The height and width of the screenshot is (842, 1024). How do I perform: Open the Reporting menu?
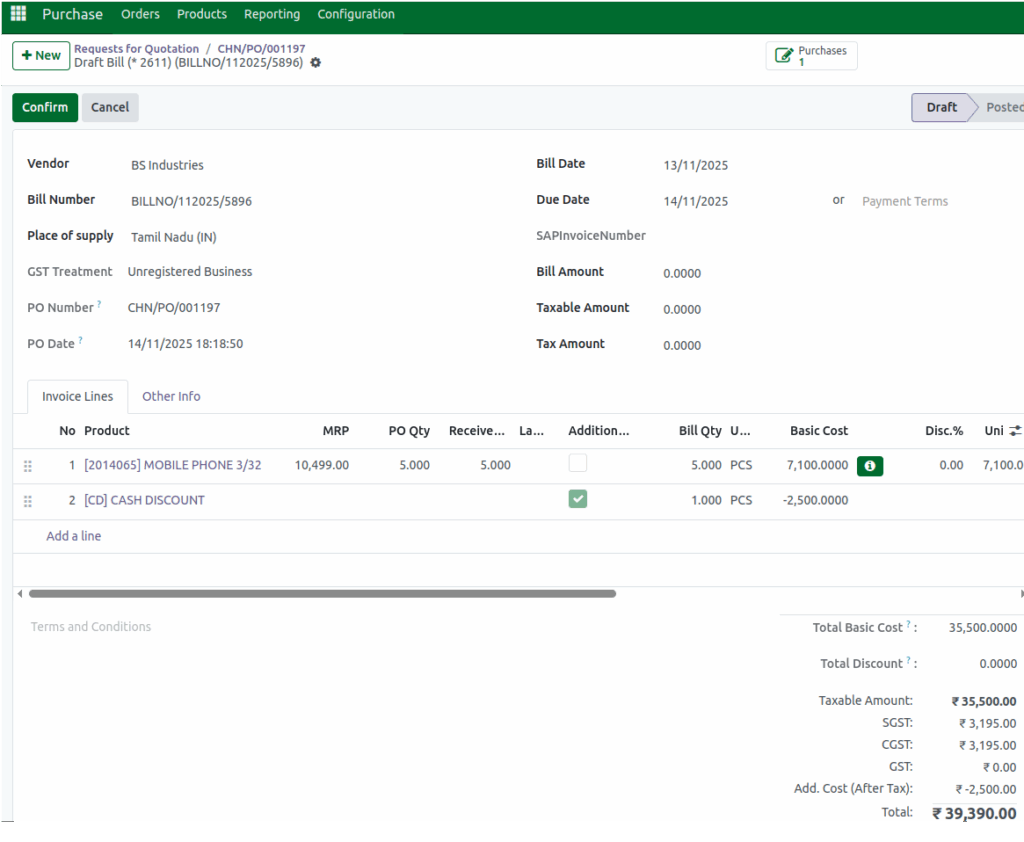pos(271,14)
